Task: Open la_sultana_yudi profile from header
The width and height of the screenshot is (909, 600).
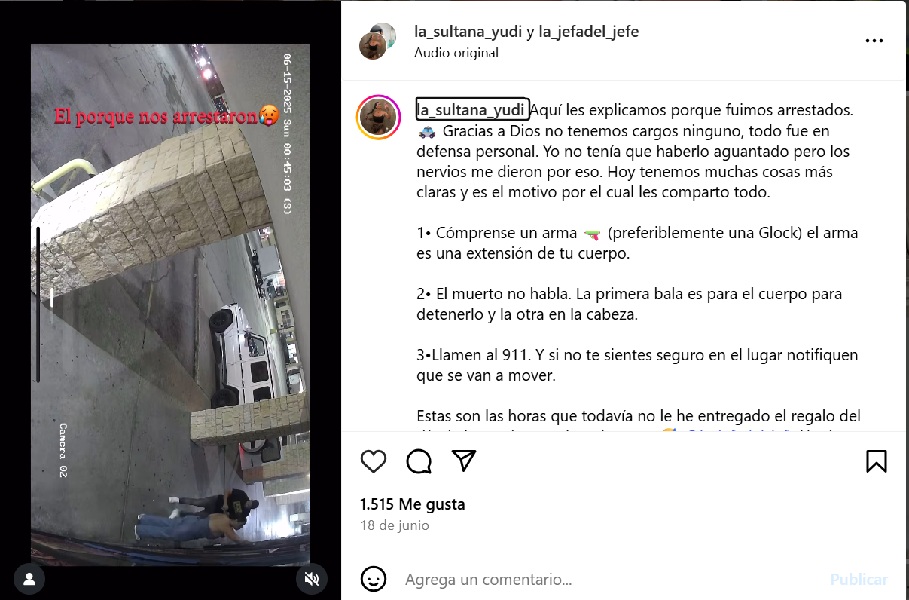Action: [x=468, y=31]
